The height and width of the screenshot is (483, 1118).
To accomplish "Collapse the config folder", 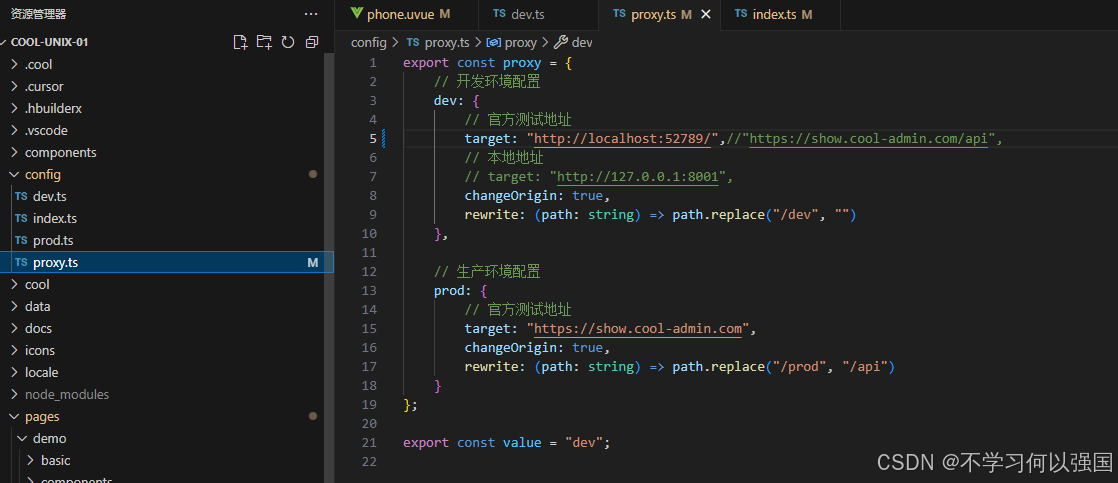I will [x=167, y=174].
